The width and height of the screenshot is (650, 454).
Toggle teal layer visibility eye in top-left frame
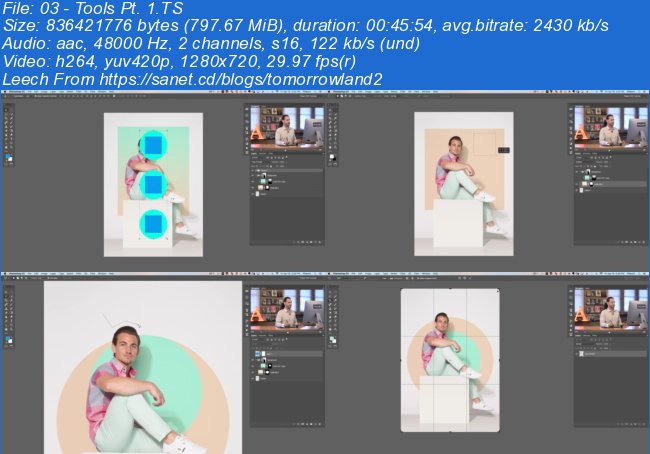[253, 182]
